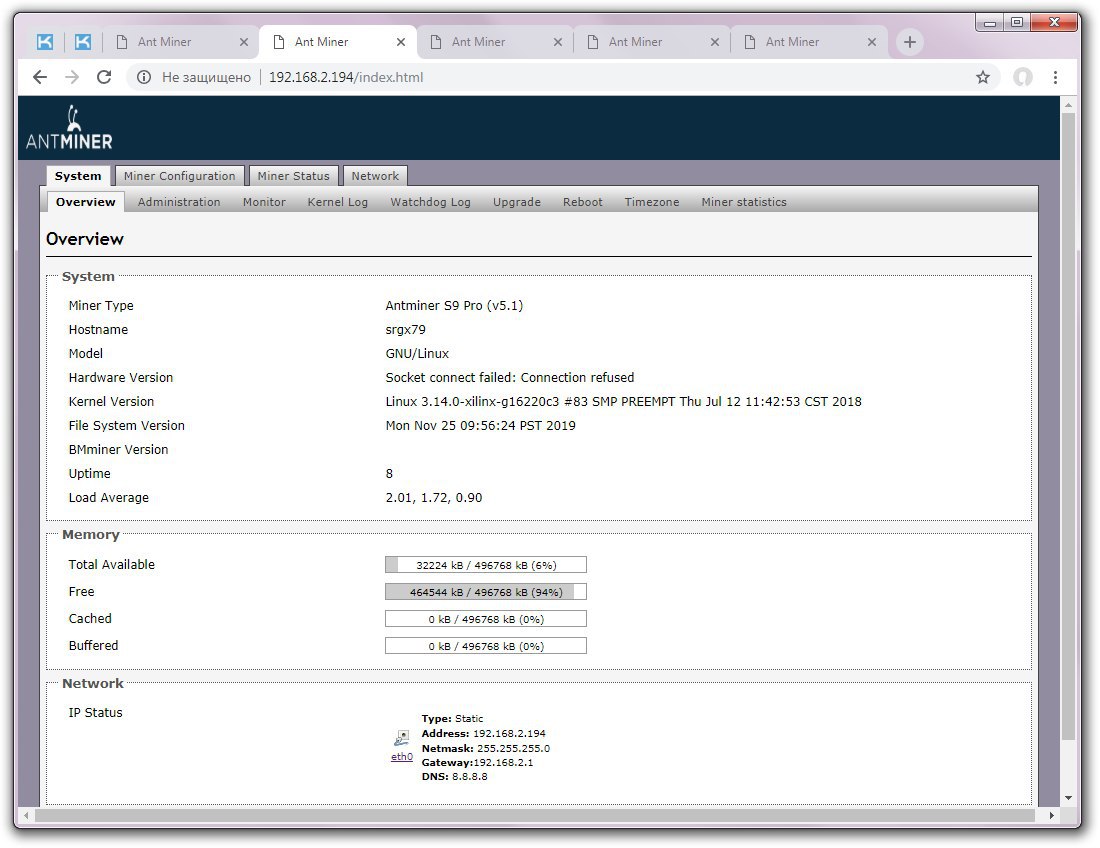
Task: Open the Miner Configuration tab
Action: pos(180,176)
